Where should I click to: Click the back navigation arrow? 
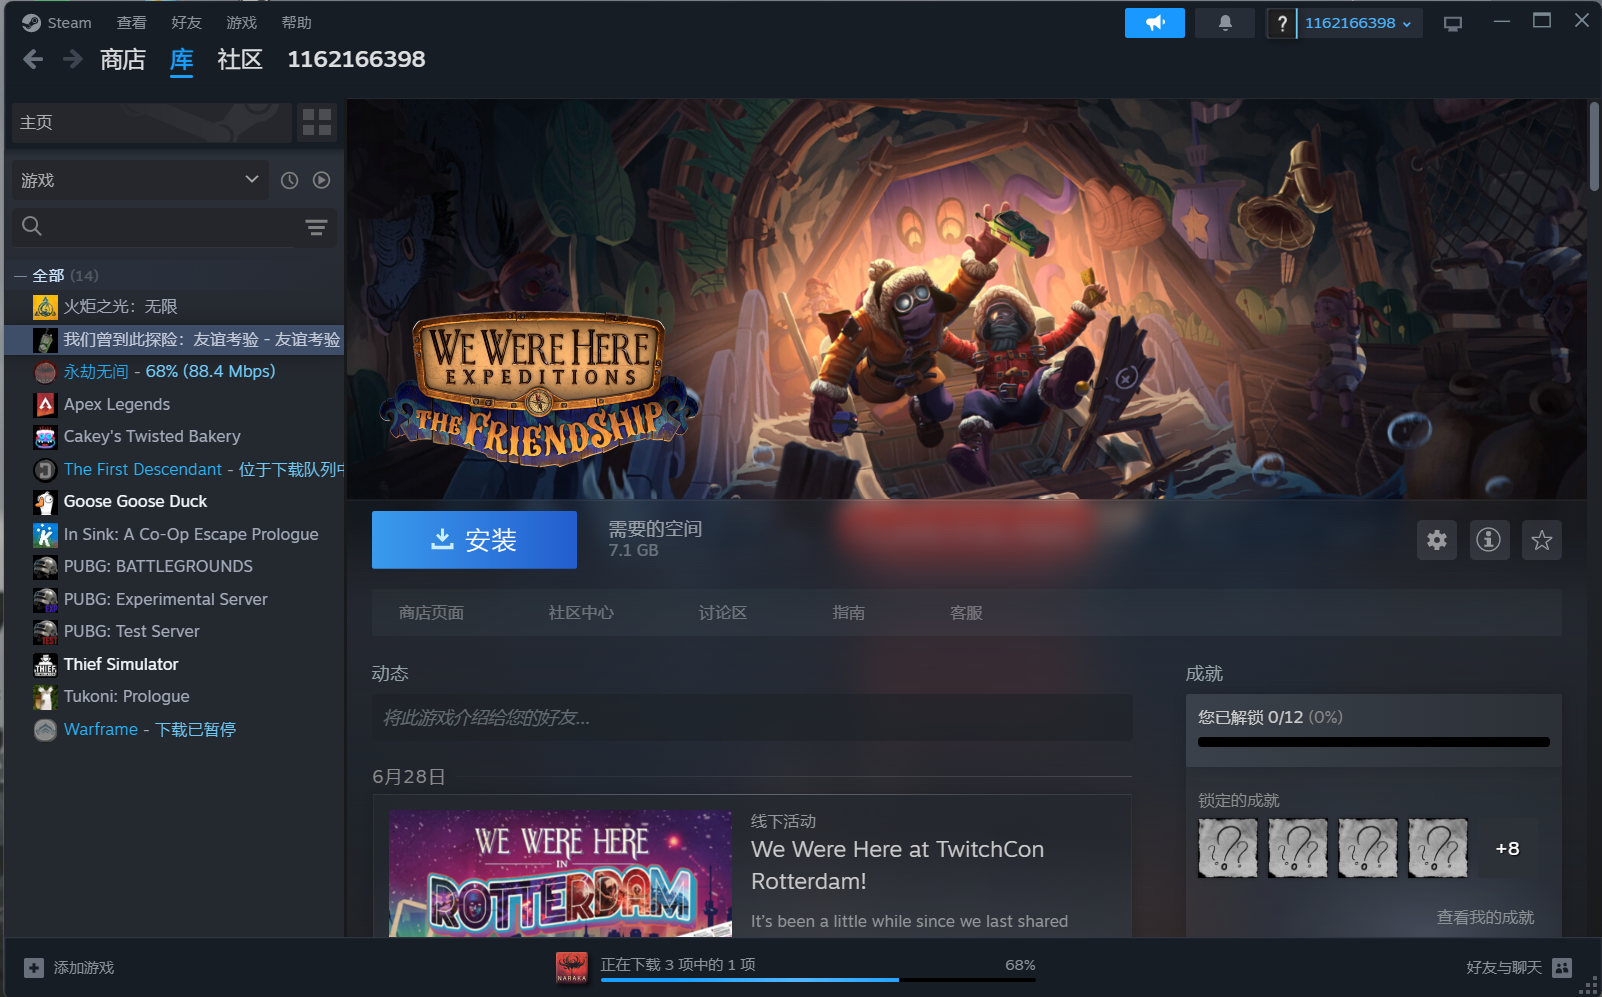[x=33, y=60]
